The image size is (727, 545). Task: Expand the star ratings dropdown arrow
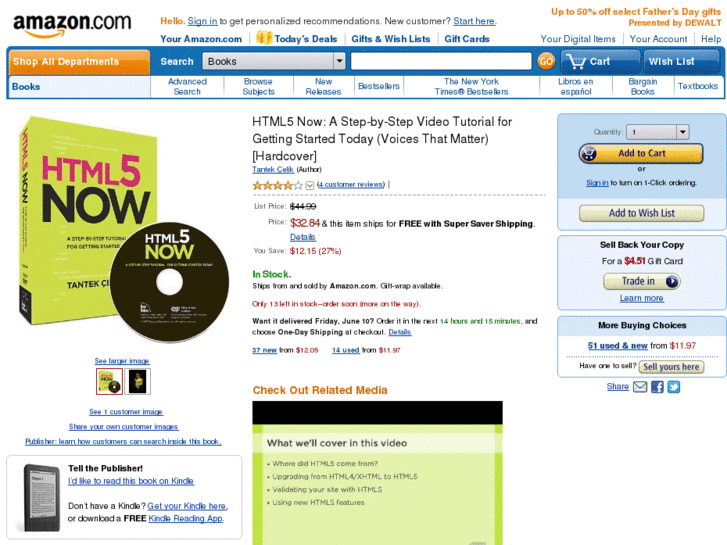pos(310,185)
